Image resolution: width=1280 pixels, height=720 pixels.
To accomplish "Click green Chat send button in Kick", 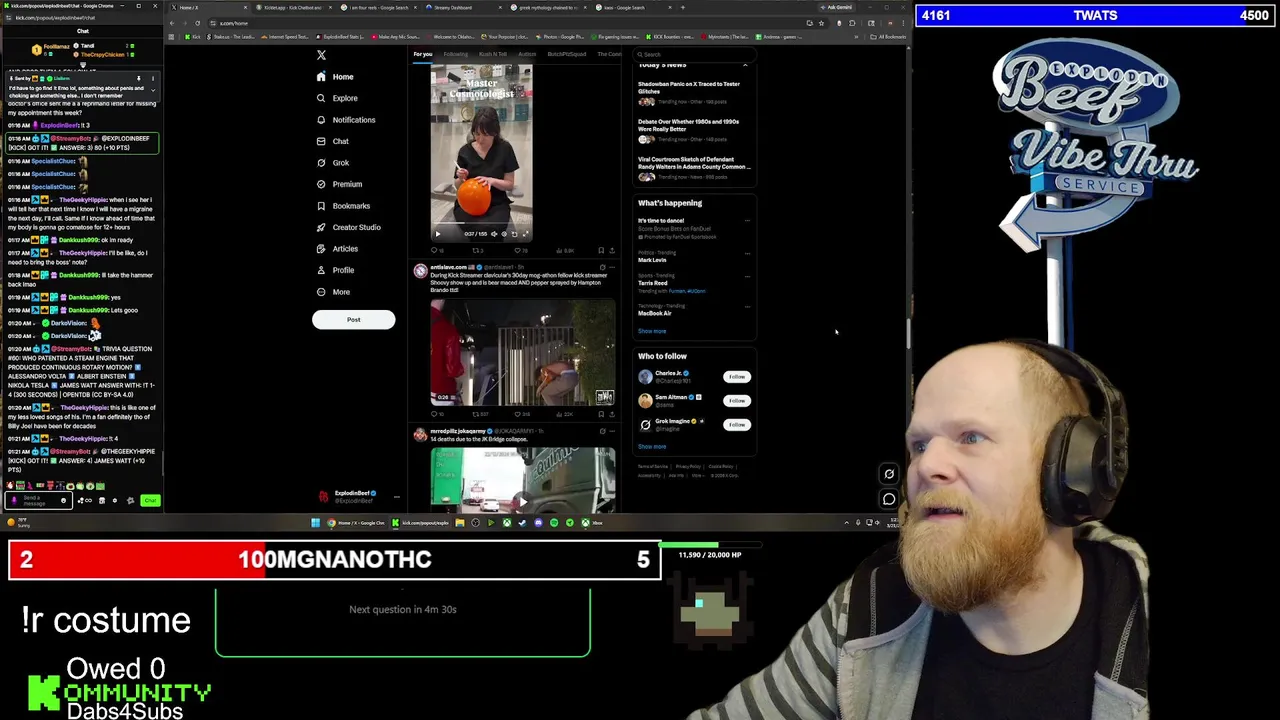I will [150, 500].
